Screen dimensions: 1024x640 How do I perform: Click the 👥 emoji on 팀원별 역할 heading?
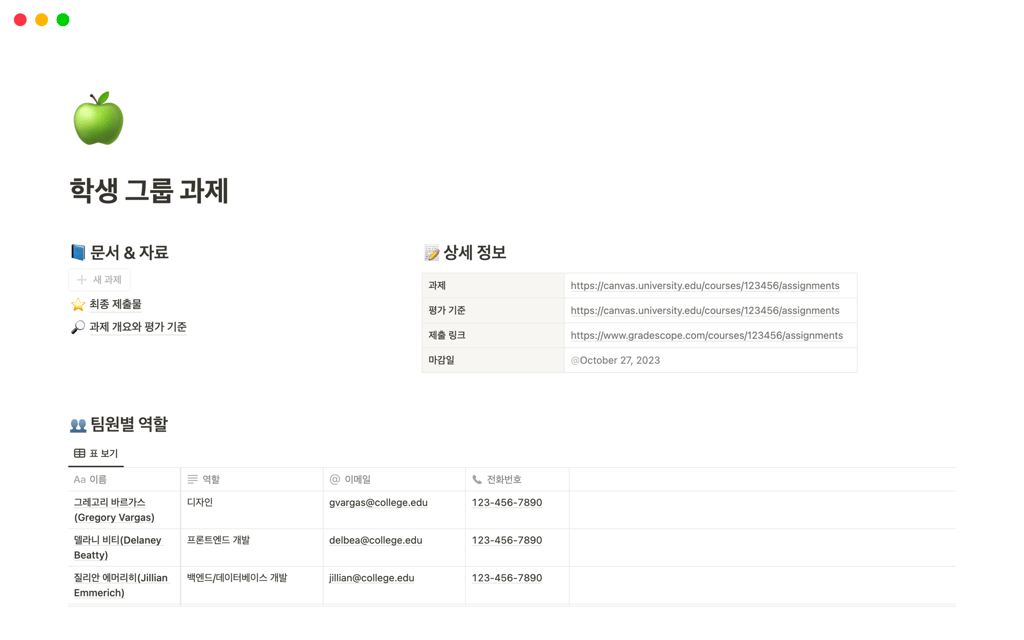pyautogui.click(x=79, y=423)
